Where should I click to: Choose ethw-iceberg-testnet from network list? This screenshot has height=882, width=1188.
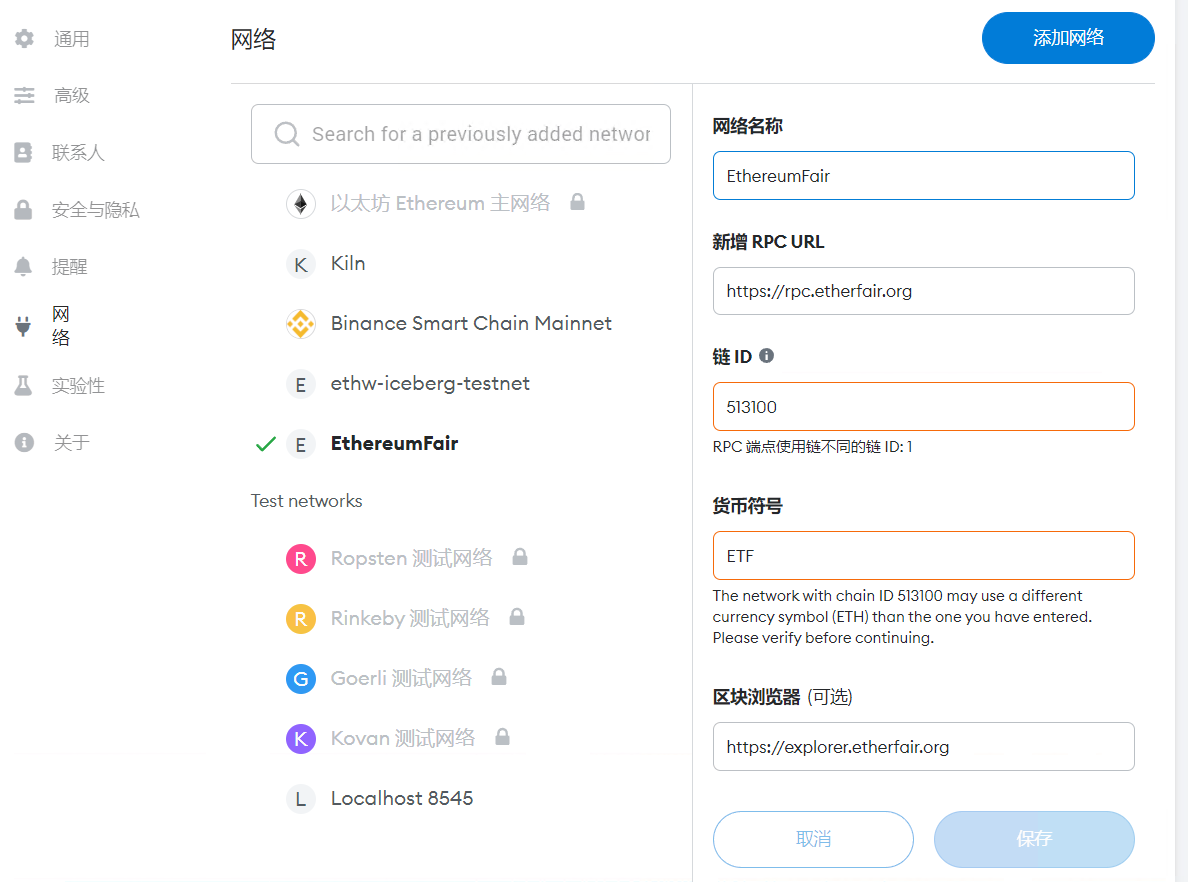430,384
